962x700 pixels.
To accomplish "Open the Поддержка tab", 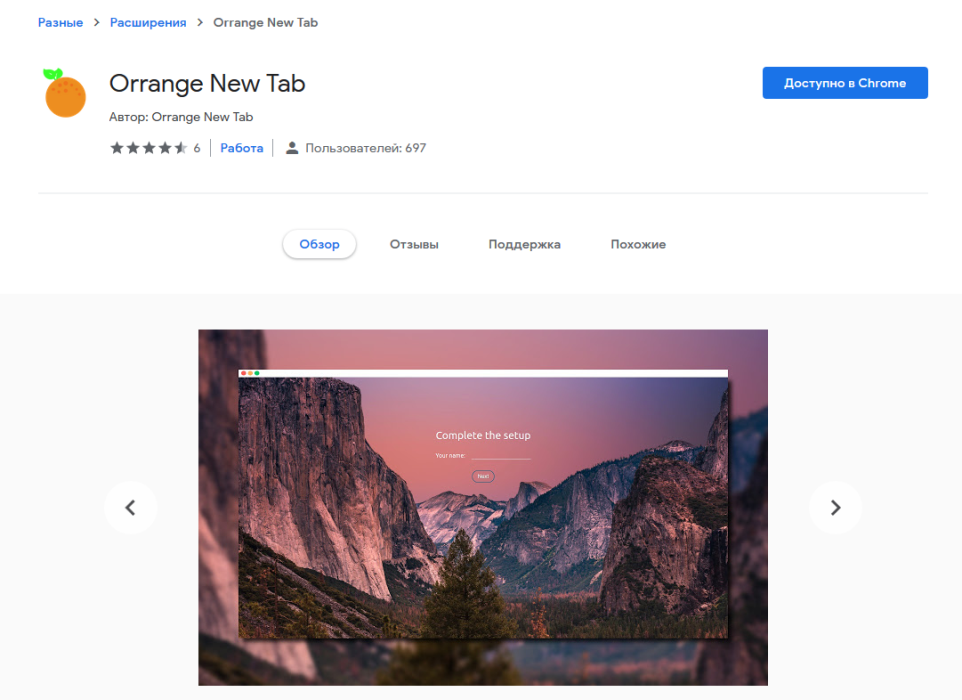I will (x=525, y=244).
